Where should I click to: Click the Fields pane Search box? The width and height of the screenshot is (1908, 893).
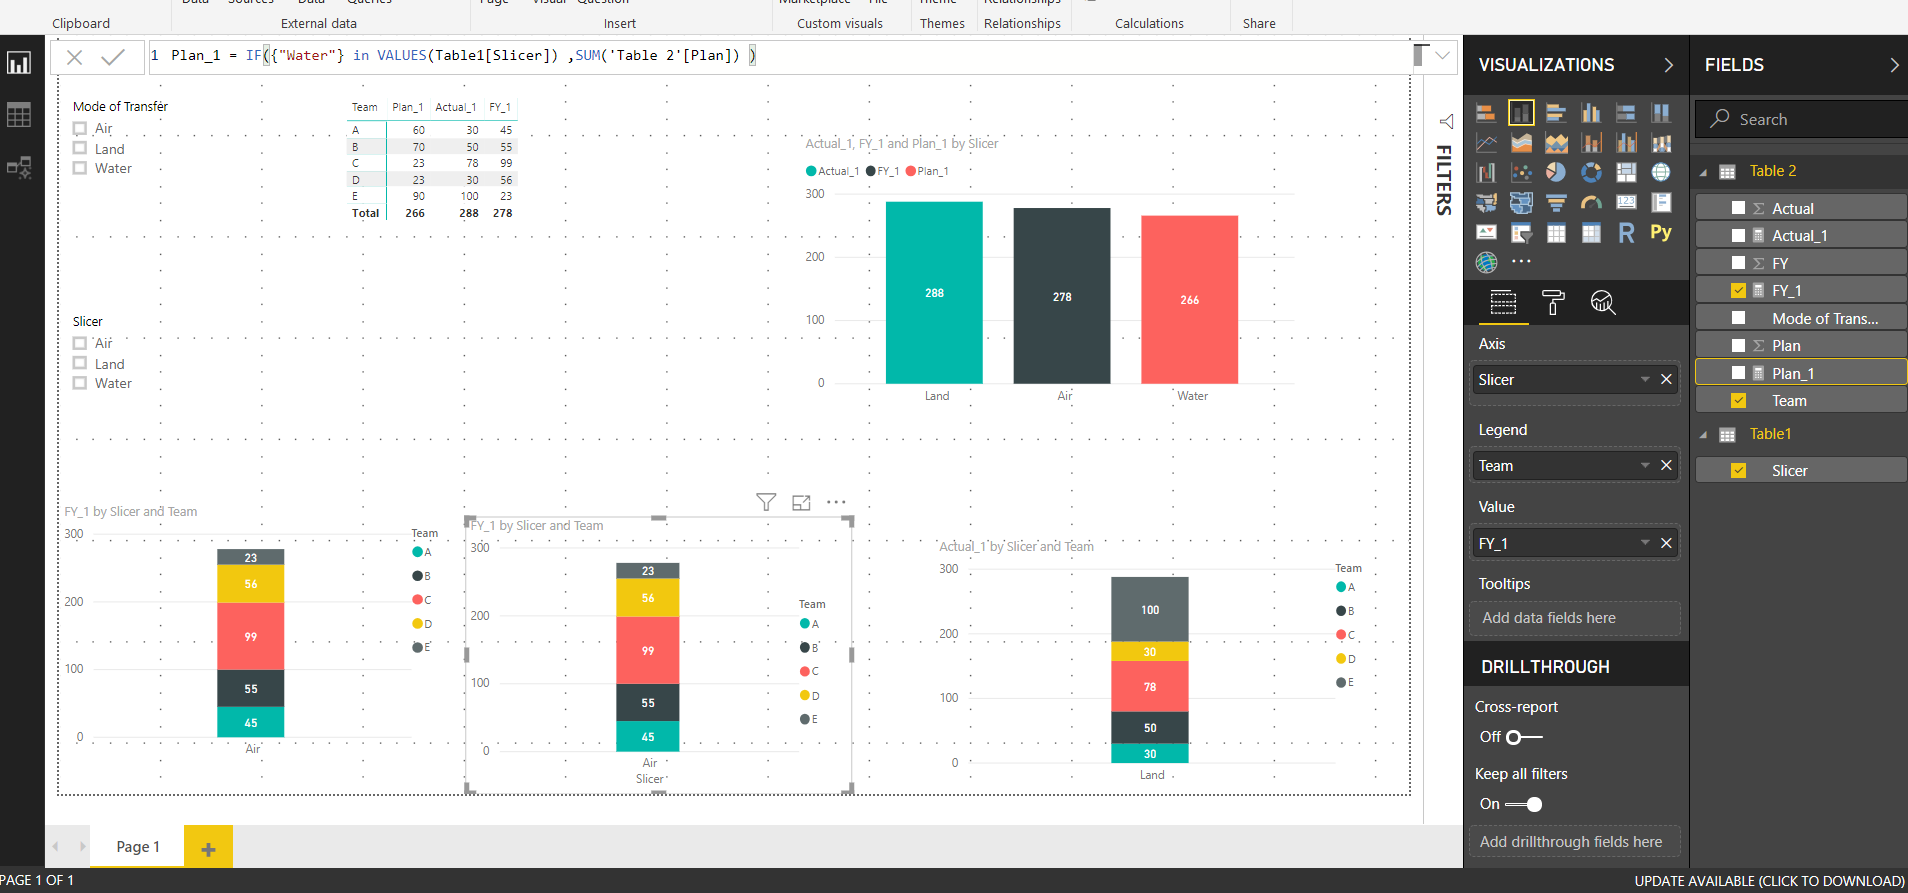[1802, 119]
